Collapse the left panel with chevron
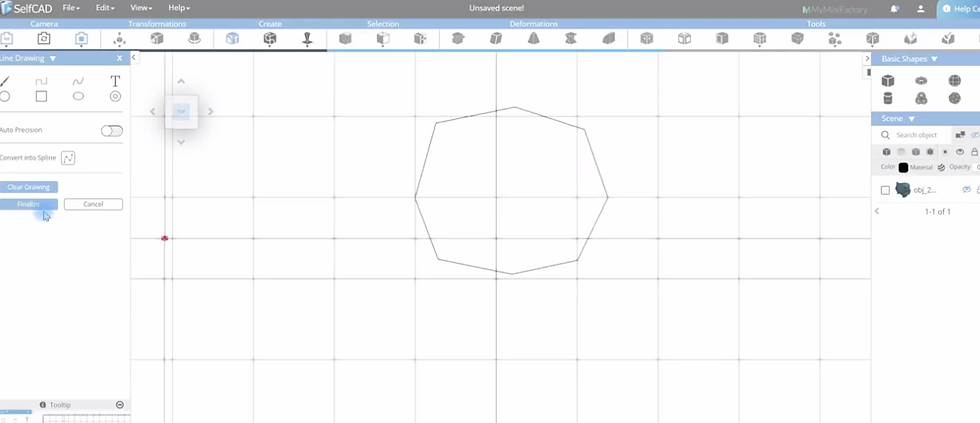980x423 pixels. [134, 57]
